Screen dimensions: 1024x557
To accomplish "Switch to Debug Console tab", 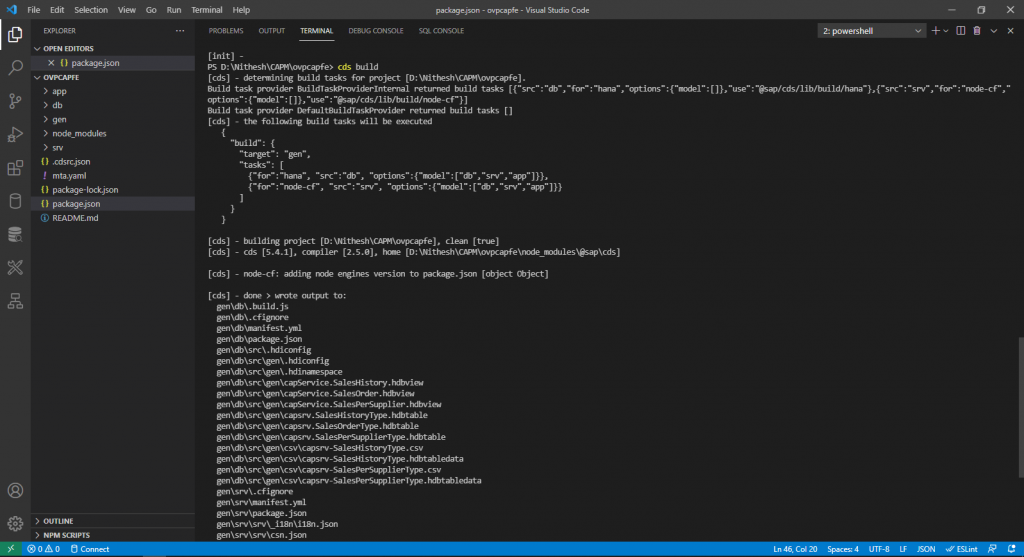I will click(376, 31).
